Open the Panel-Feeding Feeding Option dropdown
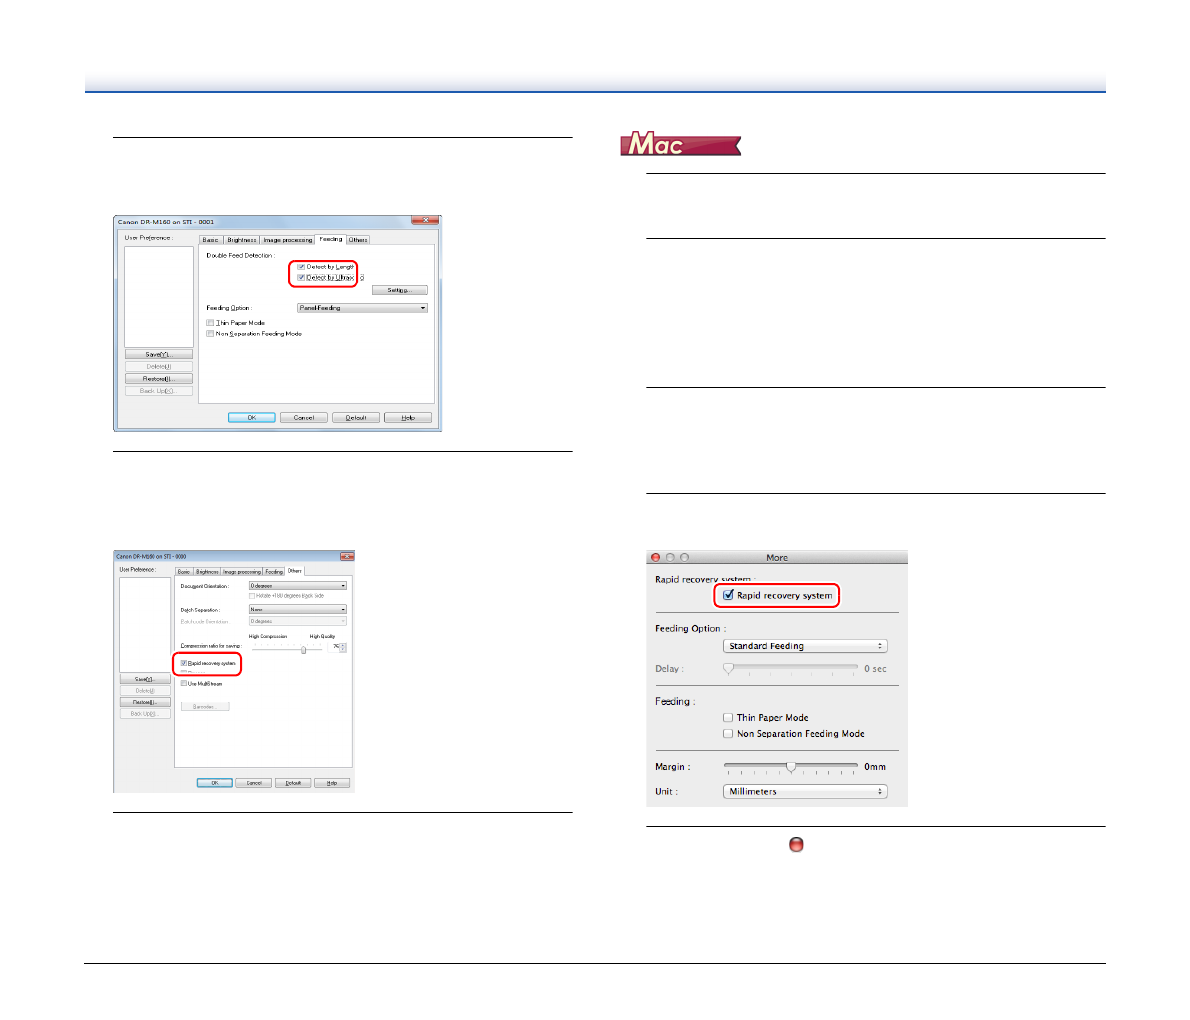The image size is (1190, 1020). pyautogui.click(x=362, y=308)
